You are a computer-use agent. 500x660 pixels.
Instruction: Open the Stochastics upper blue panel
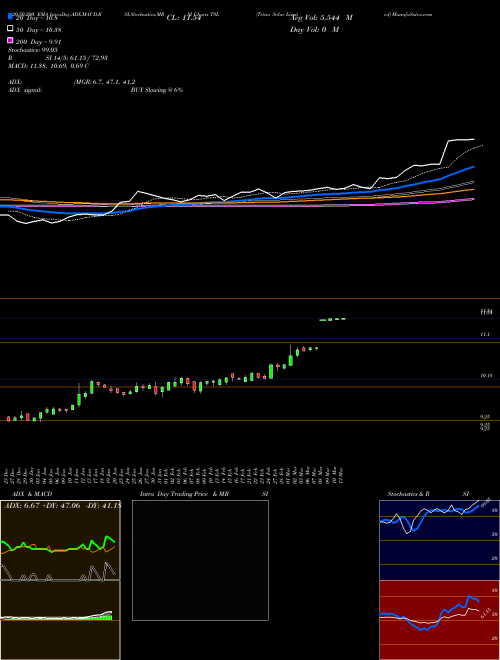pos(439,540)
